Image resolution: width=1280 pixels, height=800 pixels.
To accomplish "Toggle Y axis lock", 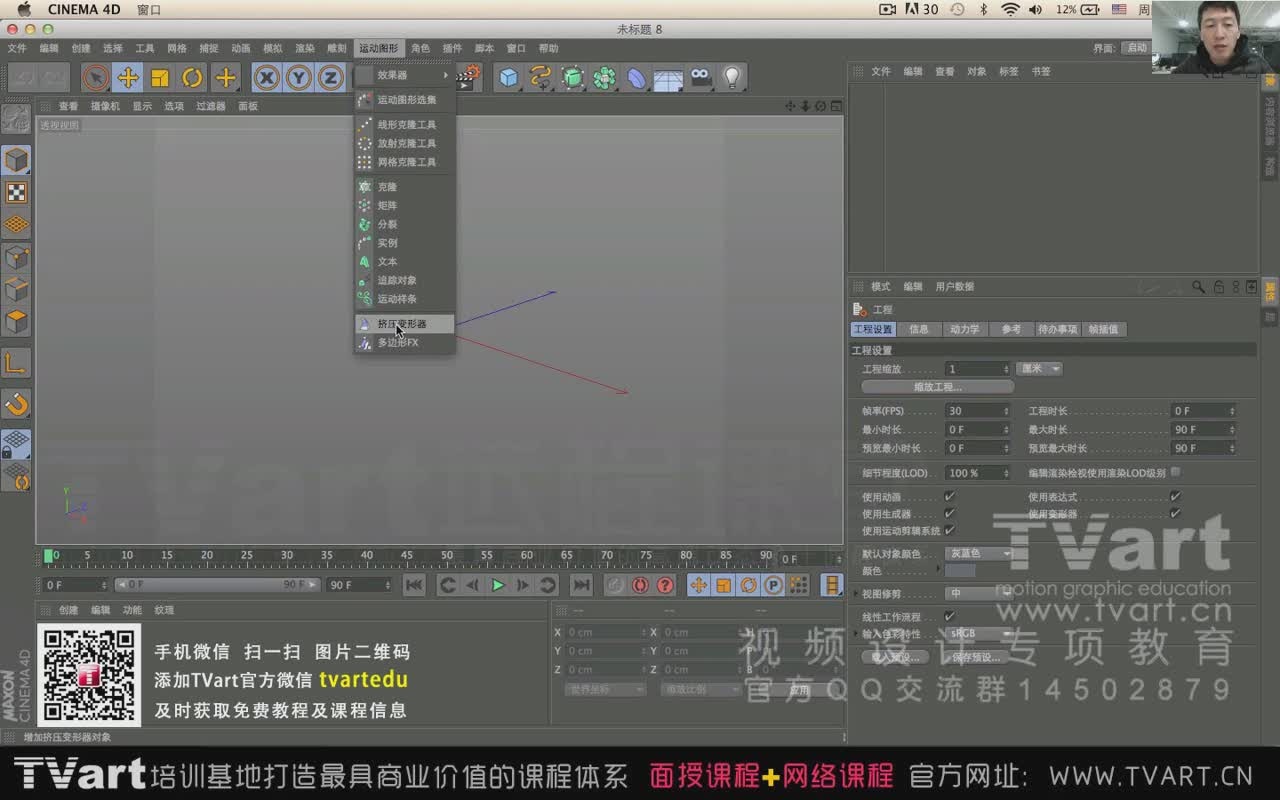I will pos(298,77).
